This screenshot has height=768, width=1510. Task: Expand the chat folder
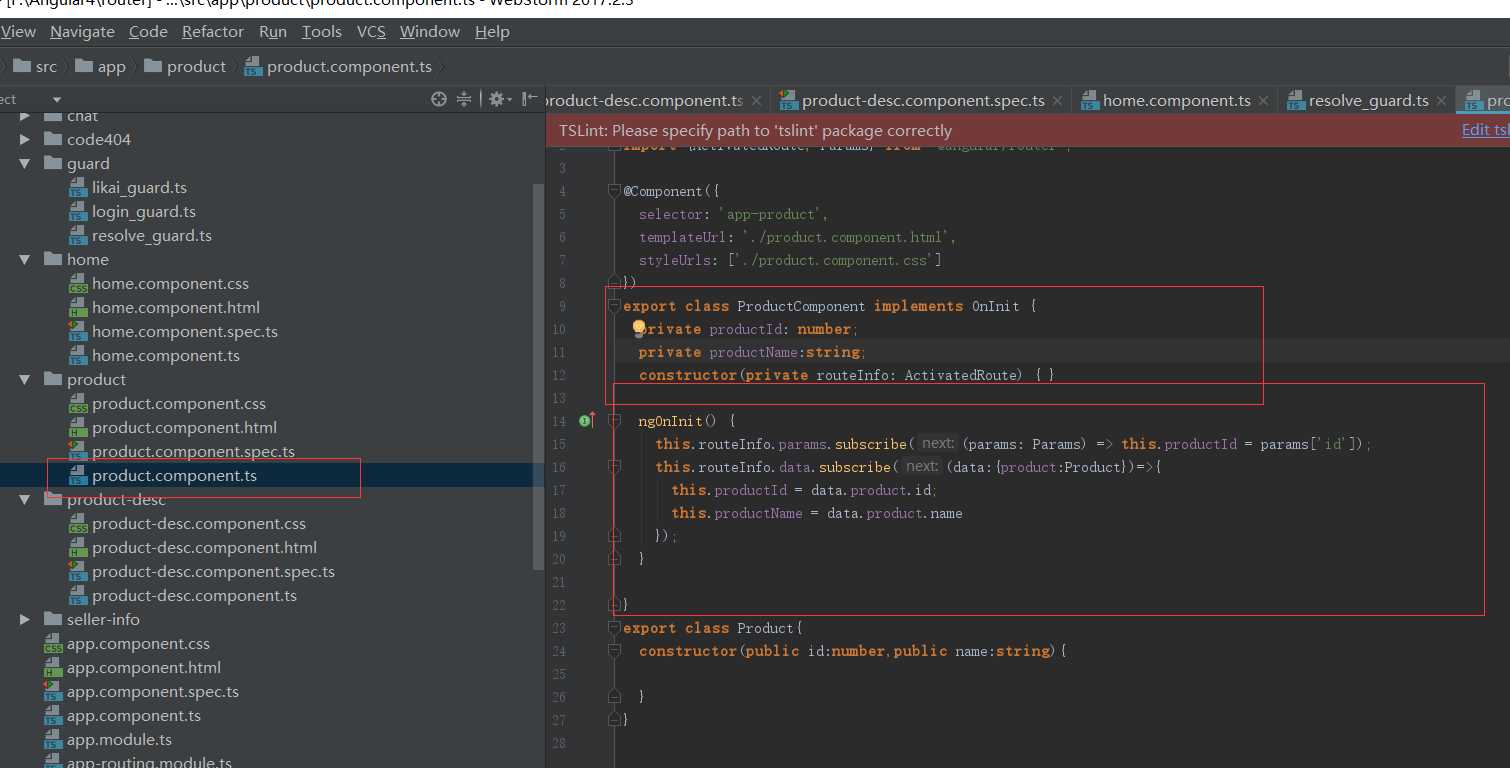pyautogui.click(x=26, y=116)
